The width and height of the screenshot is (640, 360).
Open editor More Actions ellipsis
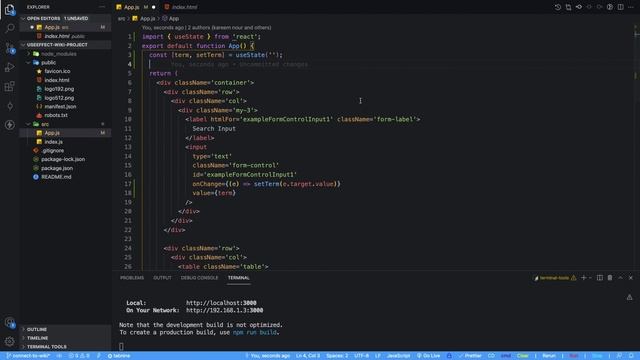[x=631, y=7]
